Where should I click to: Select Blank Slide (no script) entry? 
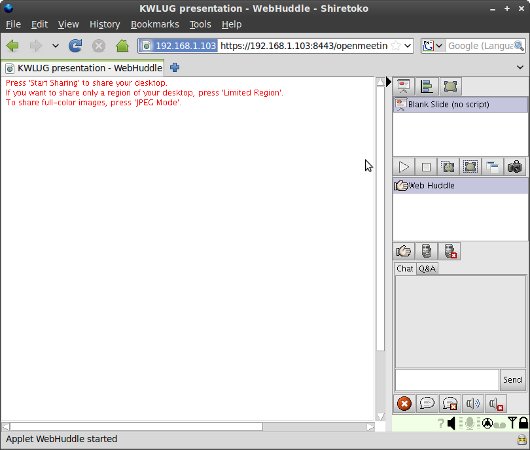(x=460, y=104)
